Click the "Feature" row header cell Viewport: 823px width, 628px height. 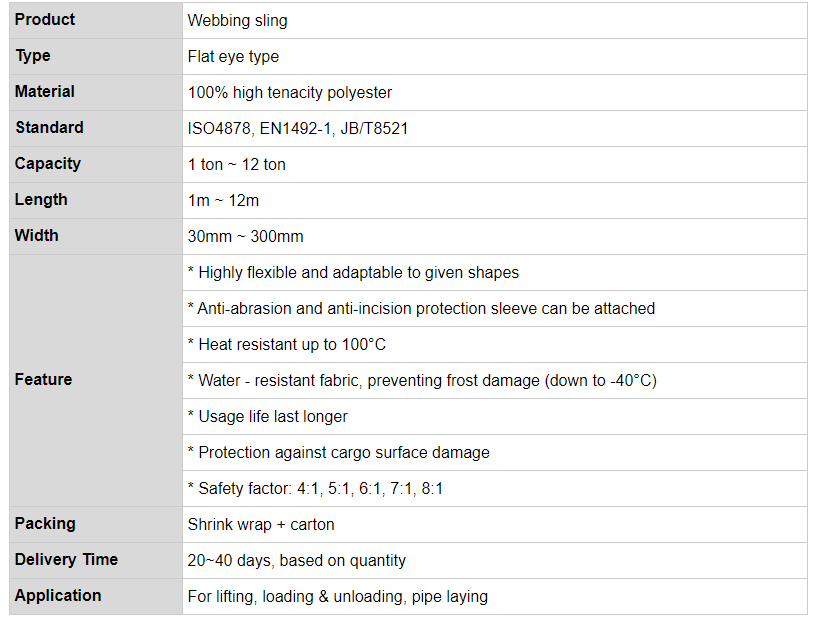click(44, 380)
